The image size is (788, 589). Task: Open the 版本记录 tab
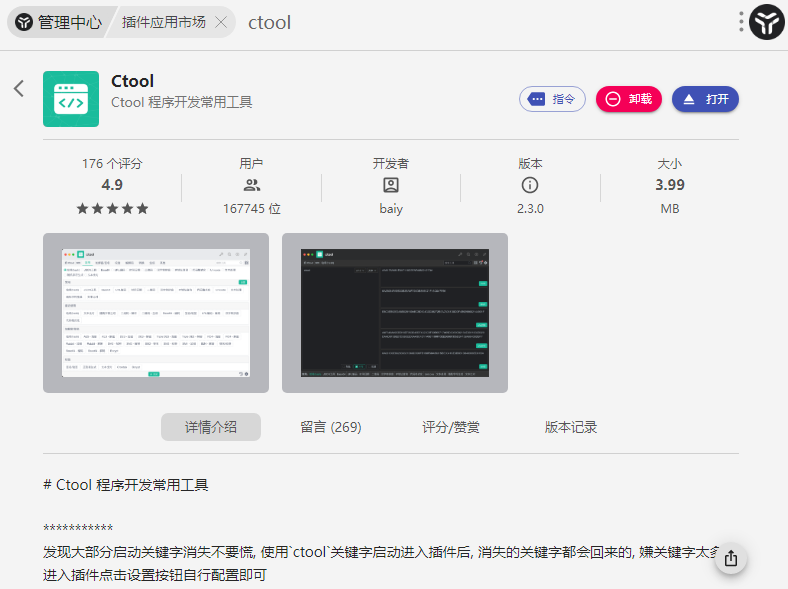[571, 427]
